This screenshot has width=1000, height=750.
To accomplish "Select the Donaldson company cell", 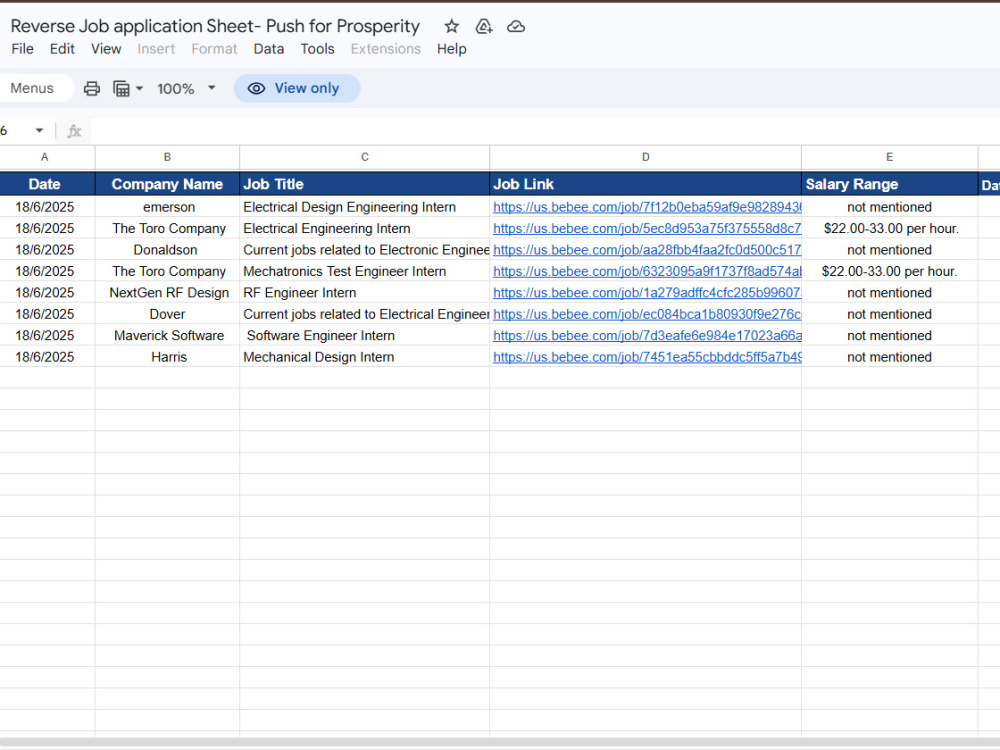I will (167, 250).
